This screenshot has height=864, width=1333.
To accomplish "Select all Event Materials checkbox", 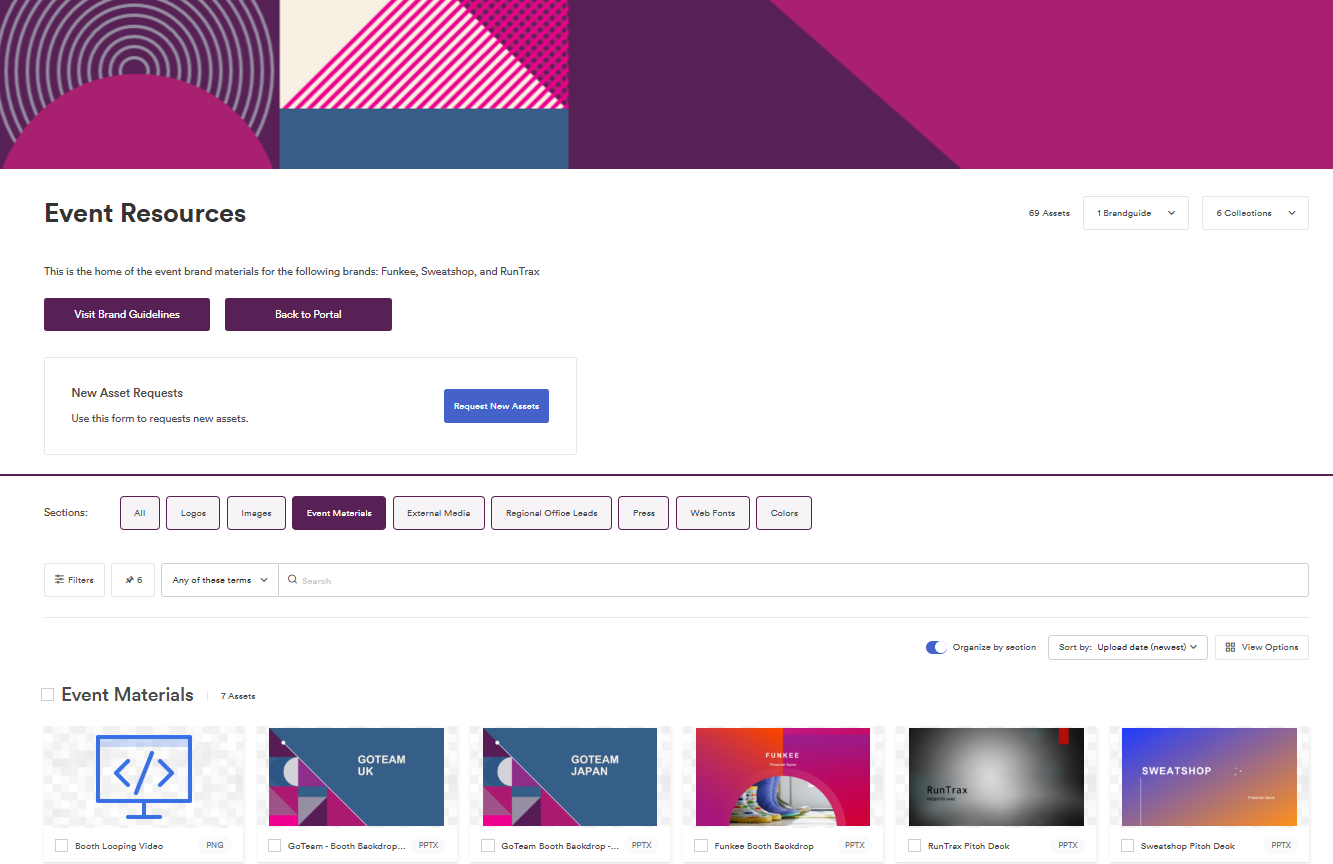I will 48,695.
